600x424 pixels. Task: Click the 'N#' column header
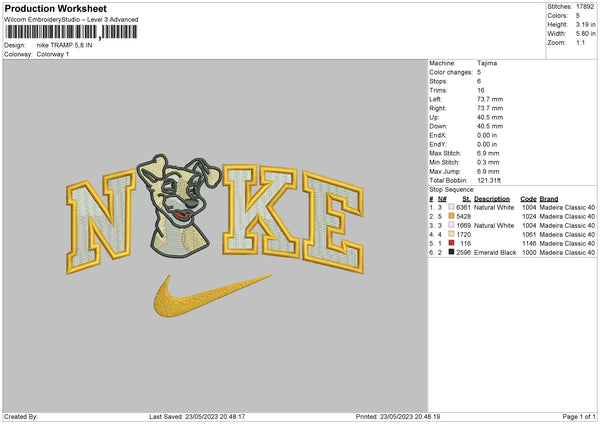click(442, 199)
